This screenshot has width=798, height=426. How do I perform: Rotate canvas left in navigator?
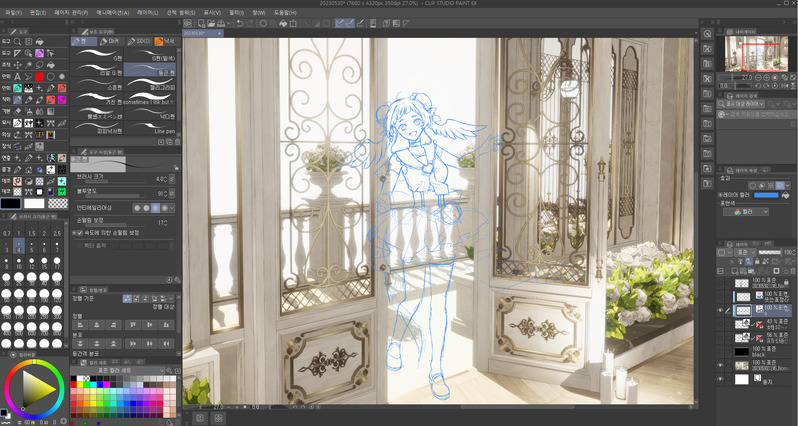pyautogui.click(x=758, y=86)
